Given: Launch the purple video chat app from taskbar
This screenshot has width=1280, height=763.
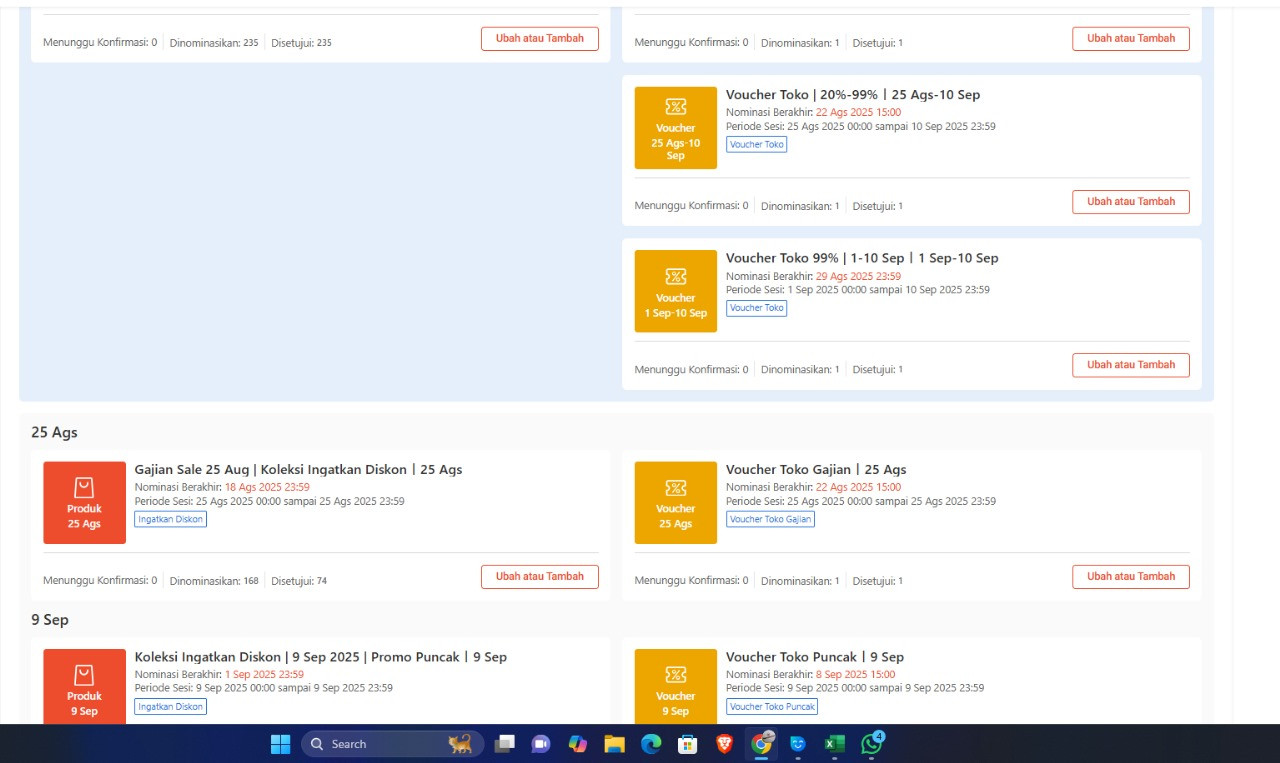Looking at the screenshot, I should tap(541, 744).
